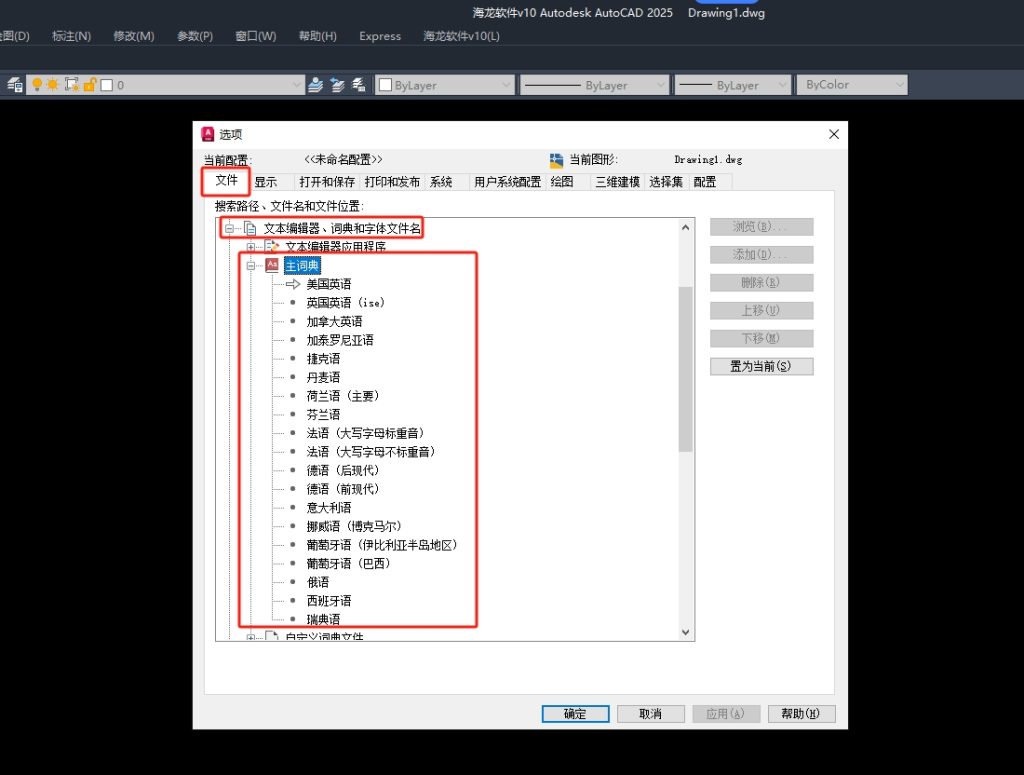Open the Express menu
1024x775 pixels.
click(380, 36)
